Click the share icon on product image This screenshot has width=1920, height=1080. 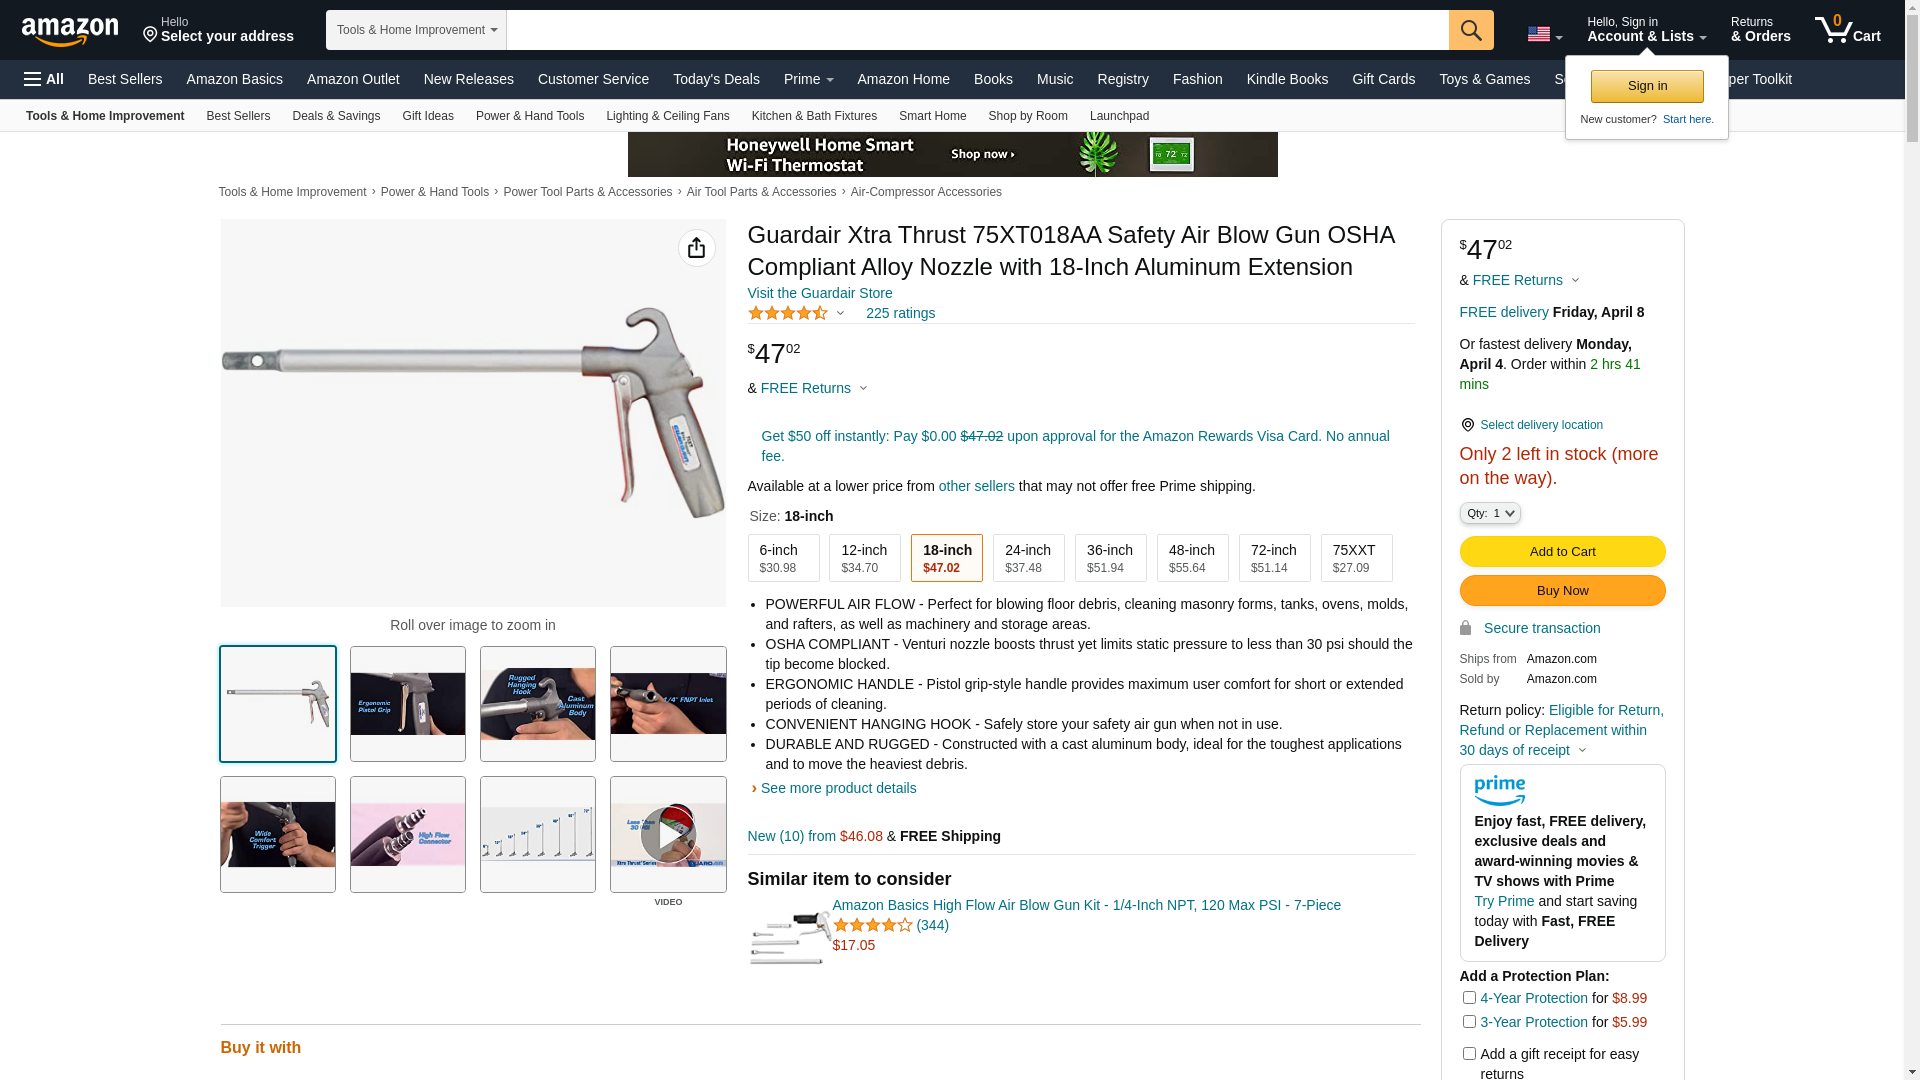(697, 248)
